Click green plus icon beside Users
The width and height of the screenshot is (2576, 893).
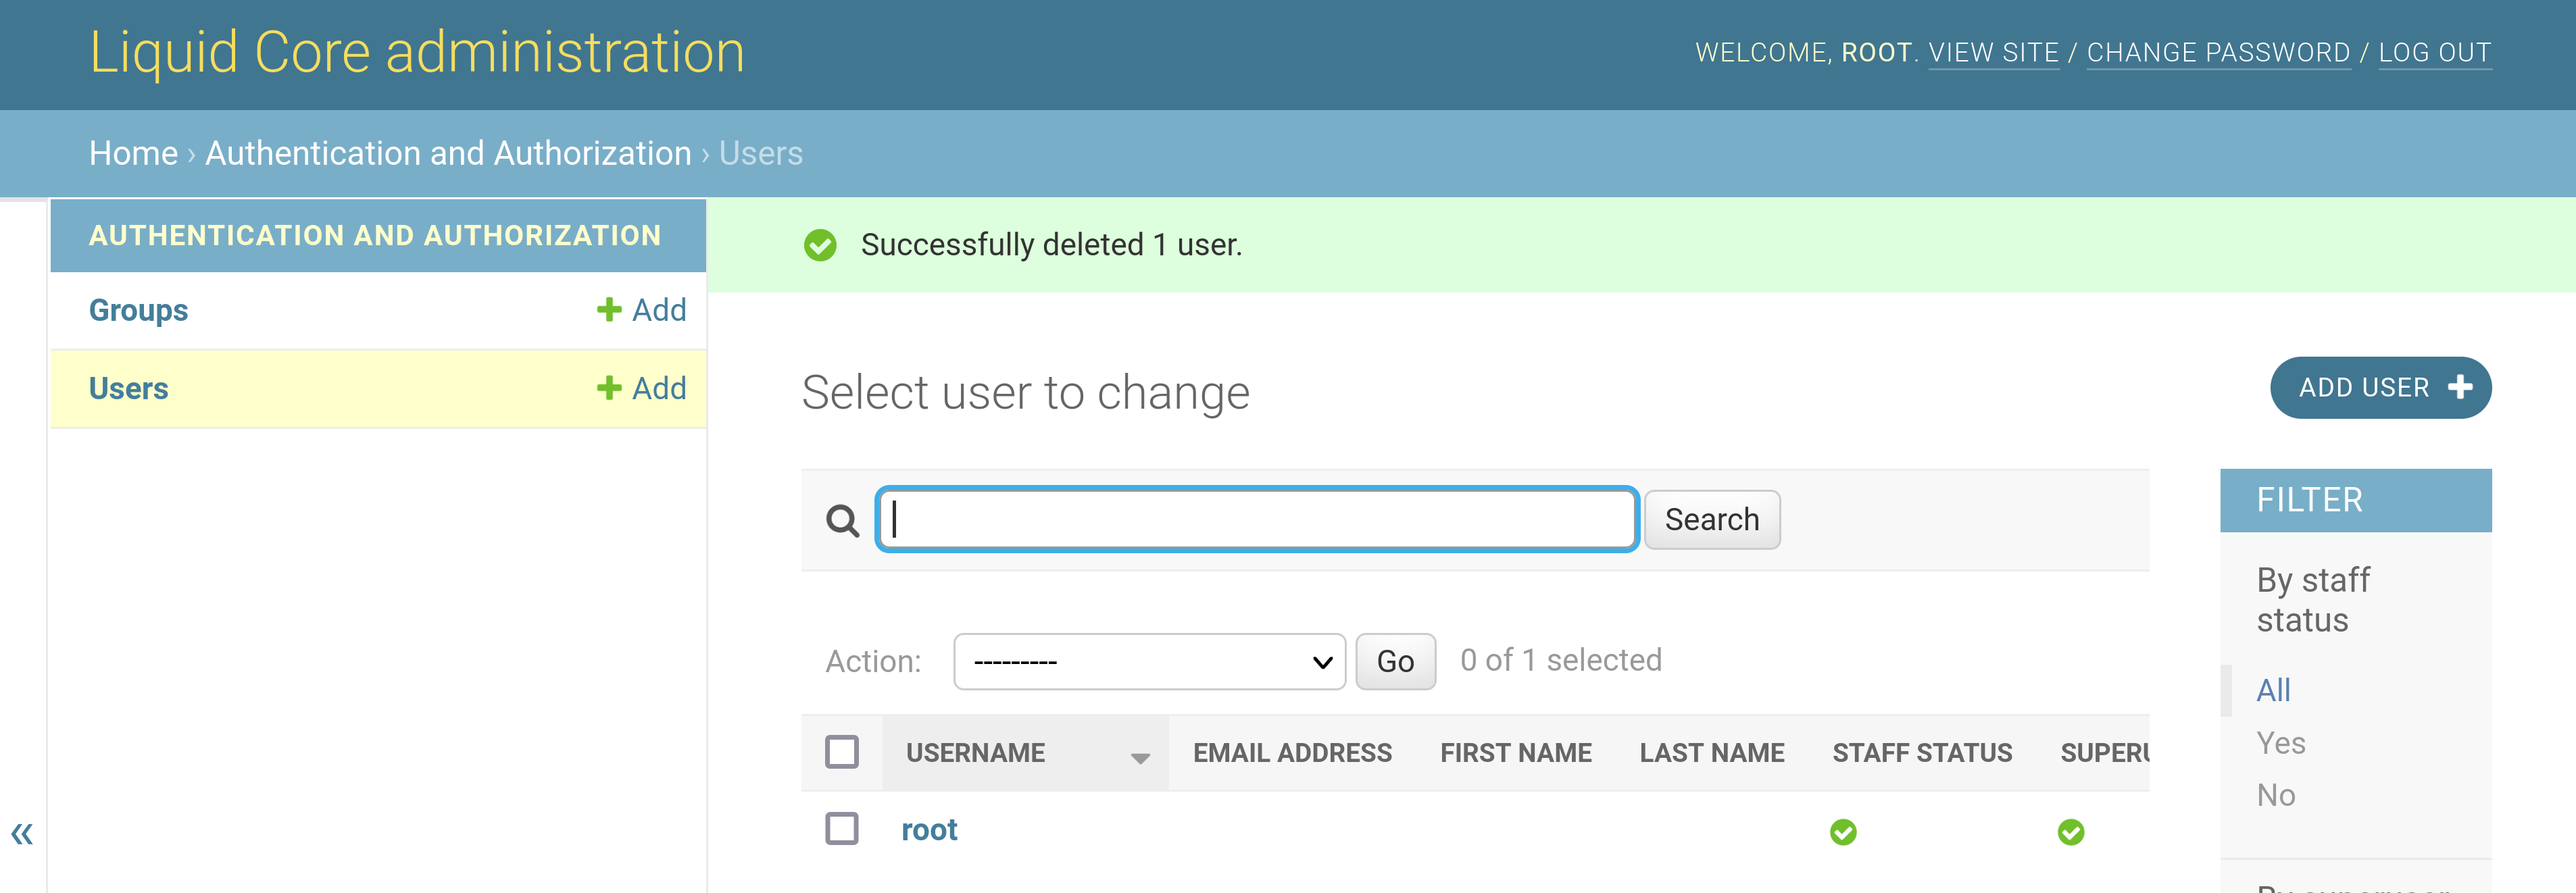coord(609,388)
